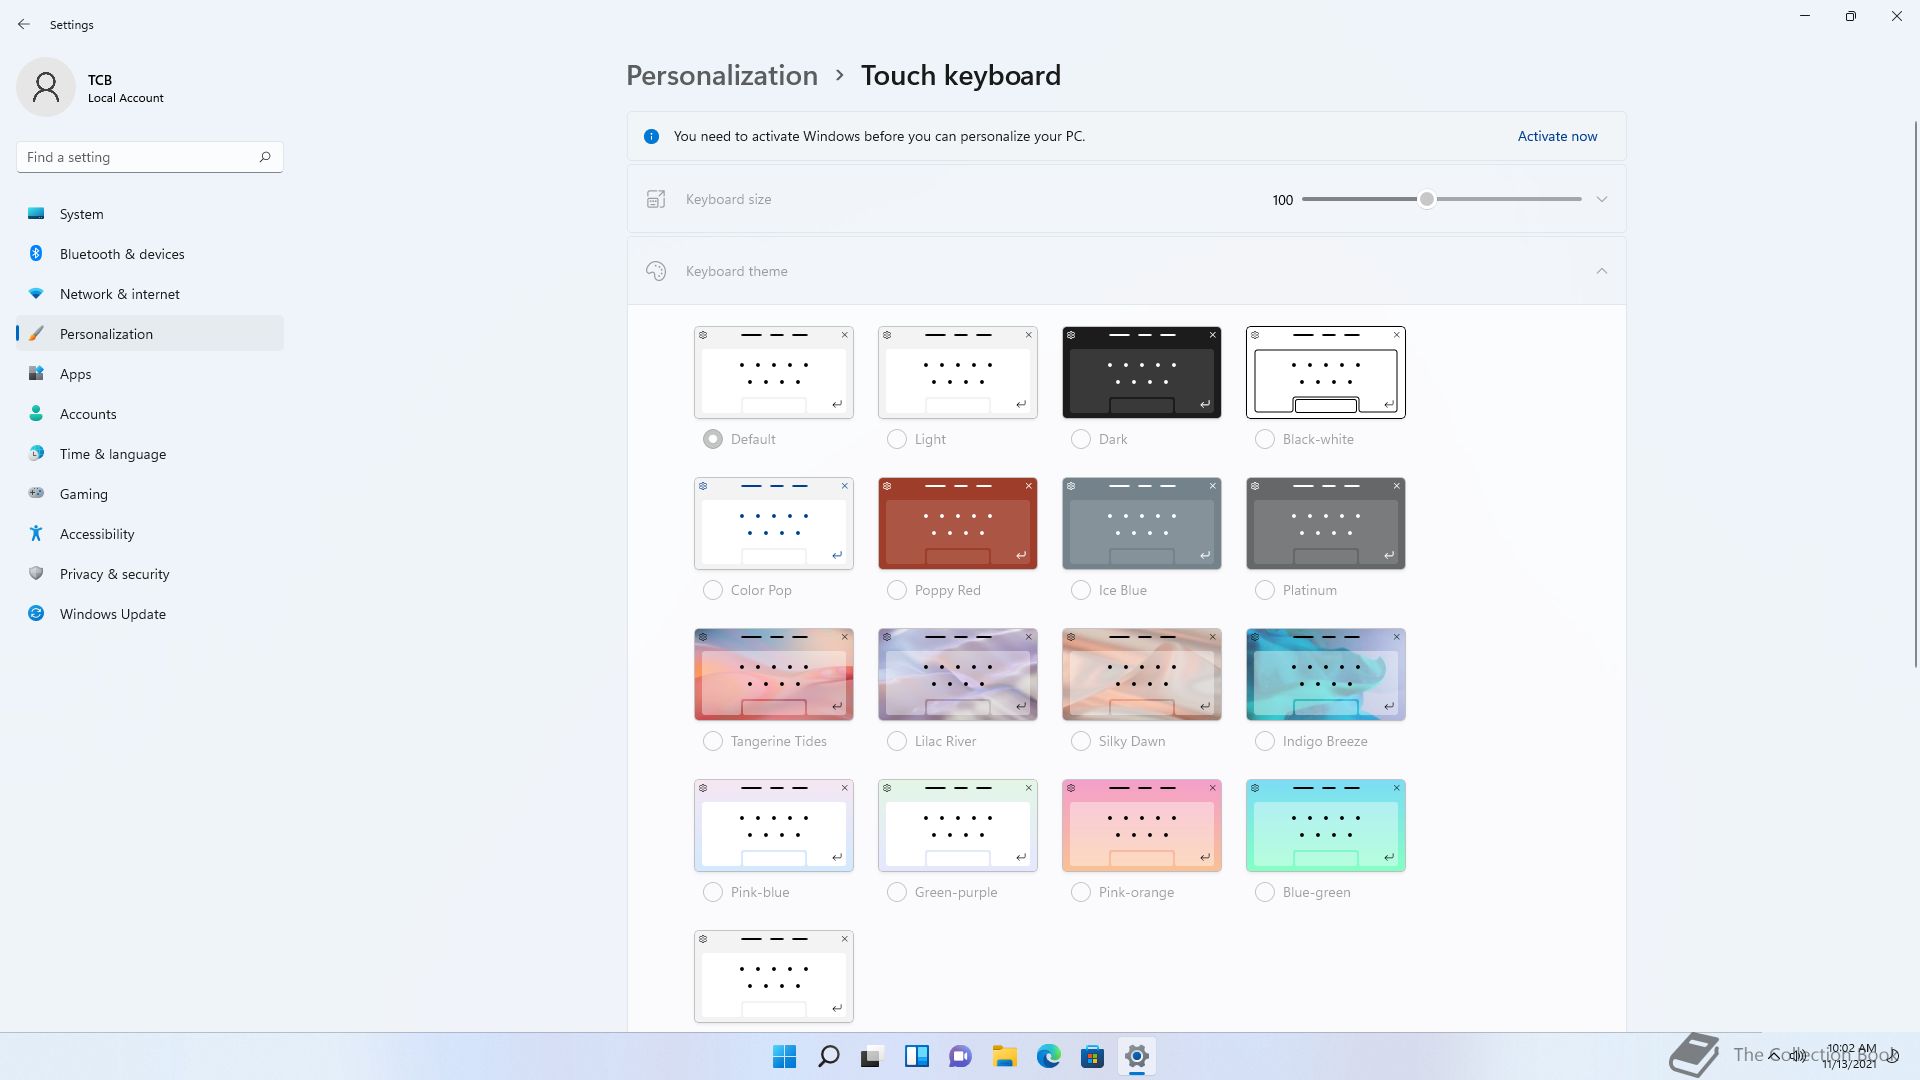Expand the Keyboard size section chevron
This screenshot has width=1920, height=1080.
tap(1601, 199)
